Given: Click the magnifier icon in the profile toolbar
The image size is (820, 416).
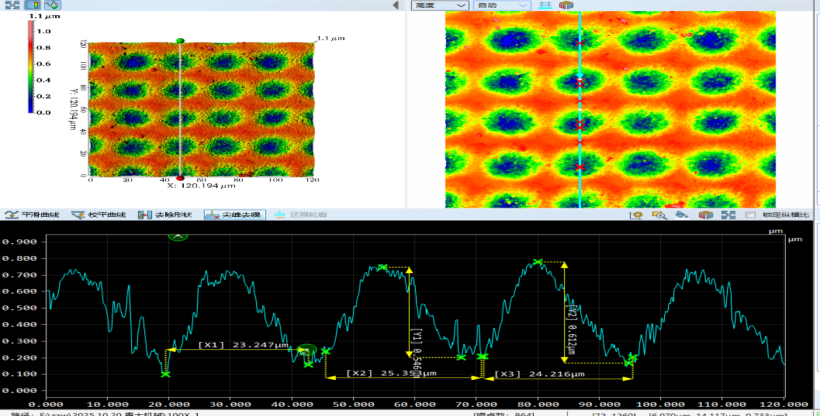Looking at the screenshot, I should pos(658,215).
